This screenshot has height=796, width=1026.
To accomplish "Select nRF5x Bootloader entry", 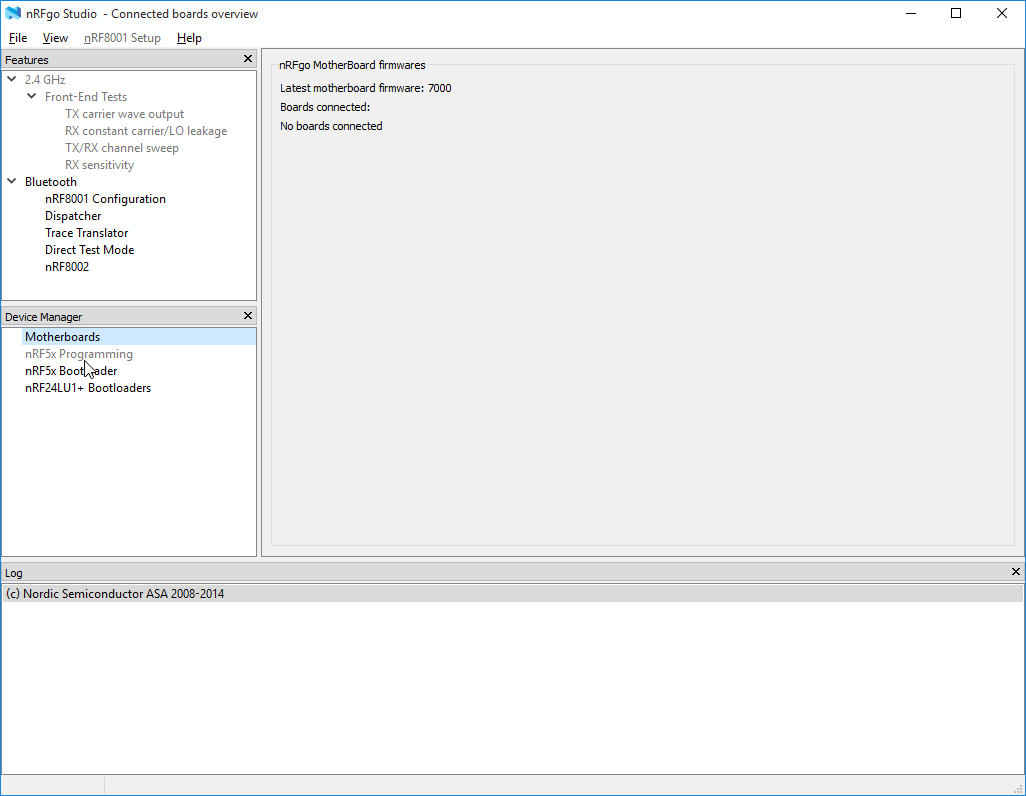I will pos(71,371).
